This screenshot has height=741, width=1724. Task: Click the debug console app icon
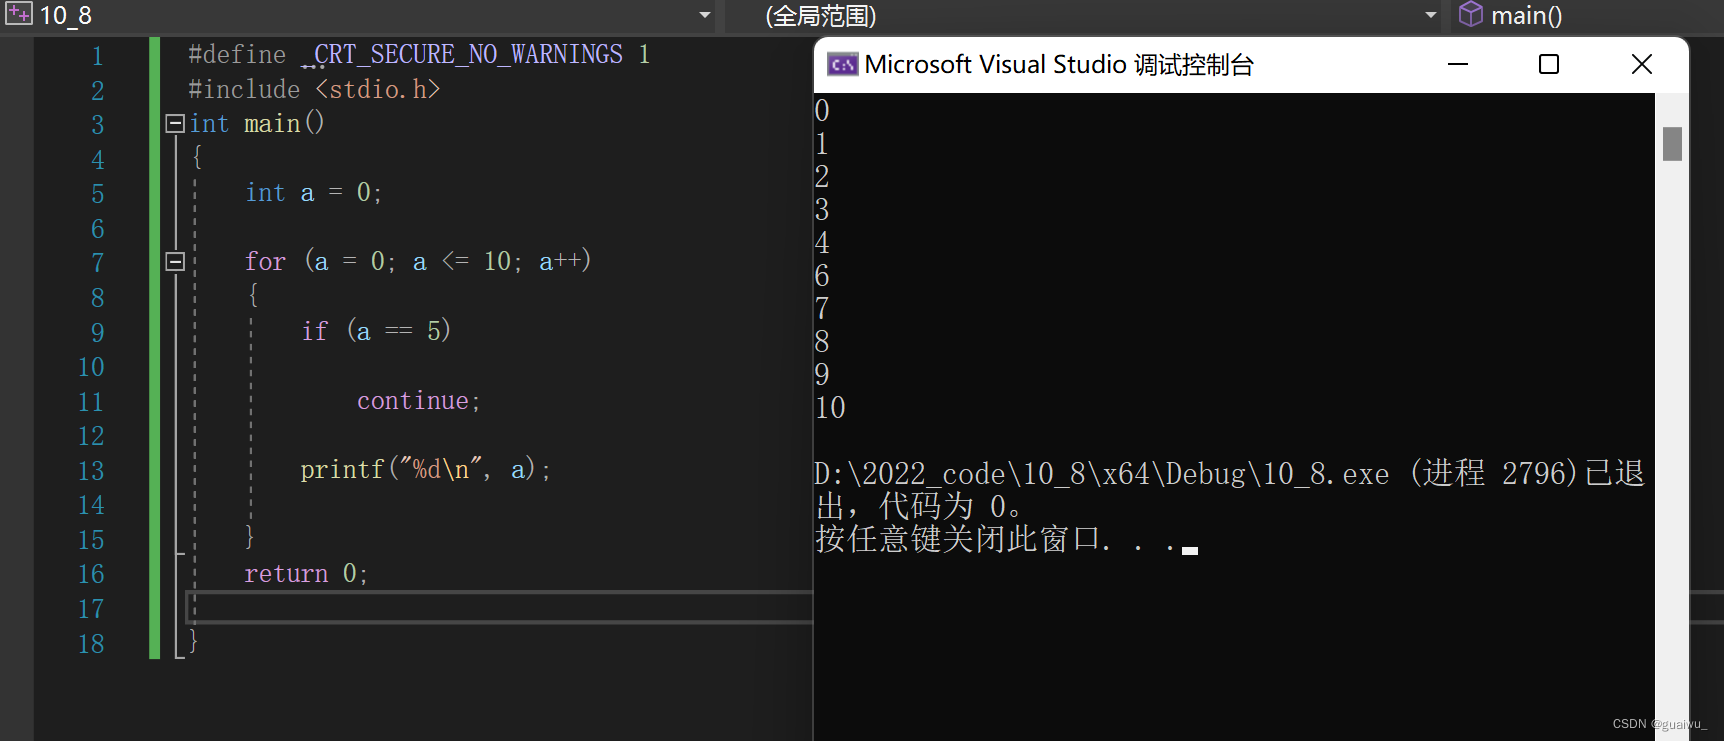pyautogui.click(x=842, y=65)
